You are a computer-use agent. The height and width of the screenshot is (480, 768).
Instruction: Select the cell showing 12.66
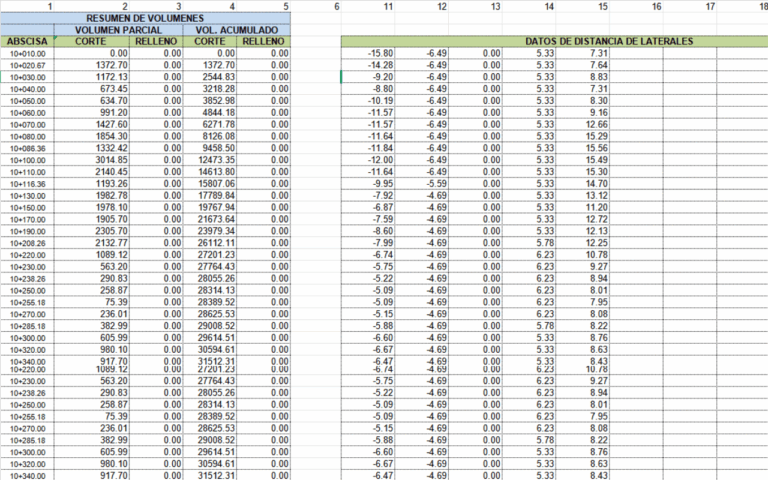(582, 124)
